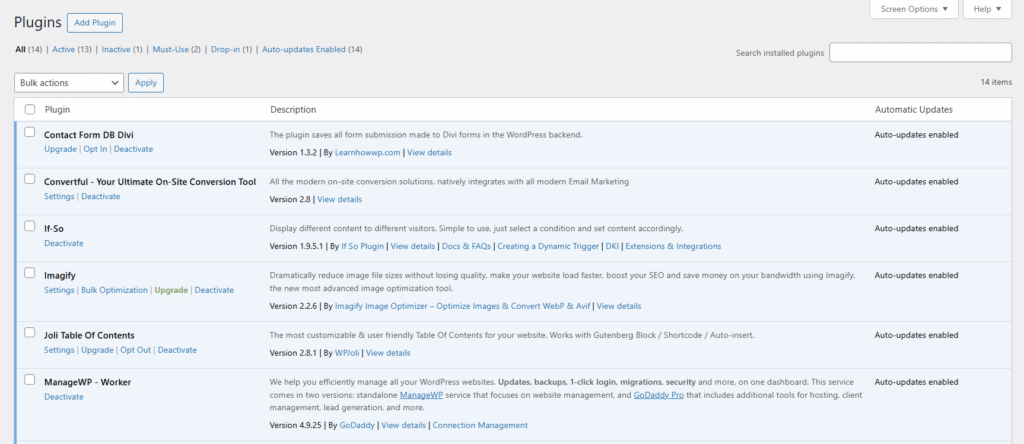Deactivate the Convertful plugin

[x=101, y=196]
